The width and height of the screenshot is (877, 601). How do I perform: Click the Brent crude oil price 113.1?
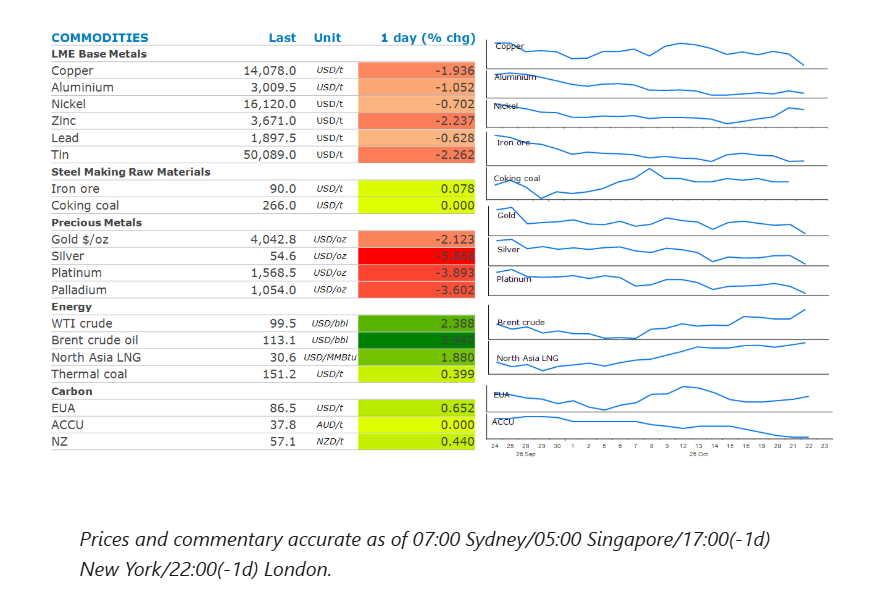click(279, 340)
